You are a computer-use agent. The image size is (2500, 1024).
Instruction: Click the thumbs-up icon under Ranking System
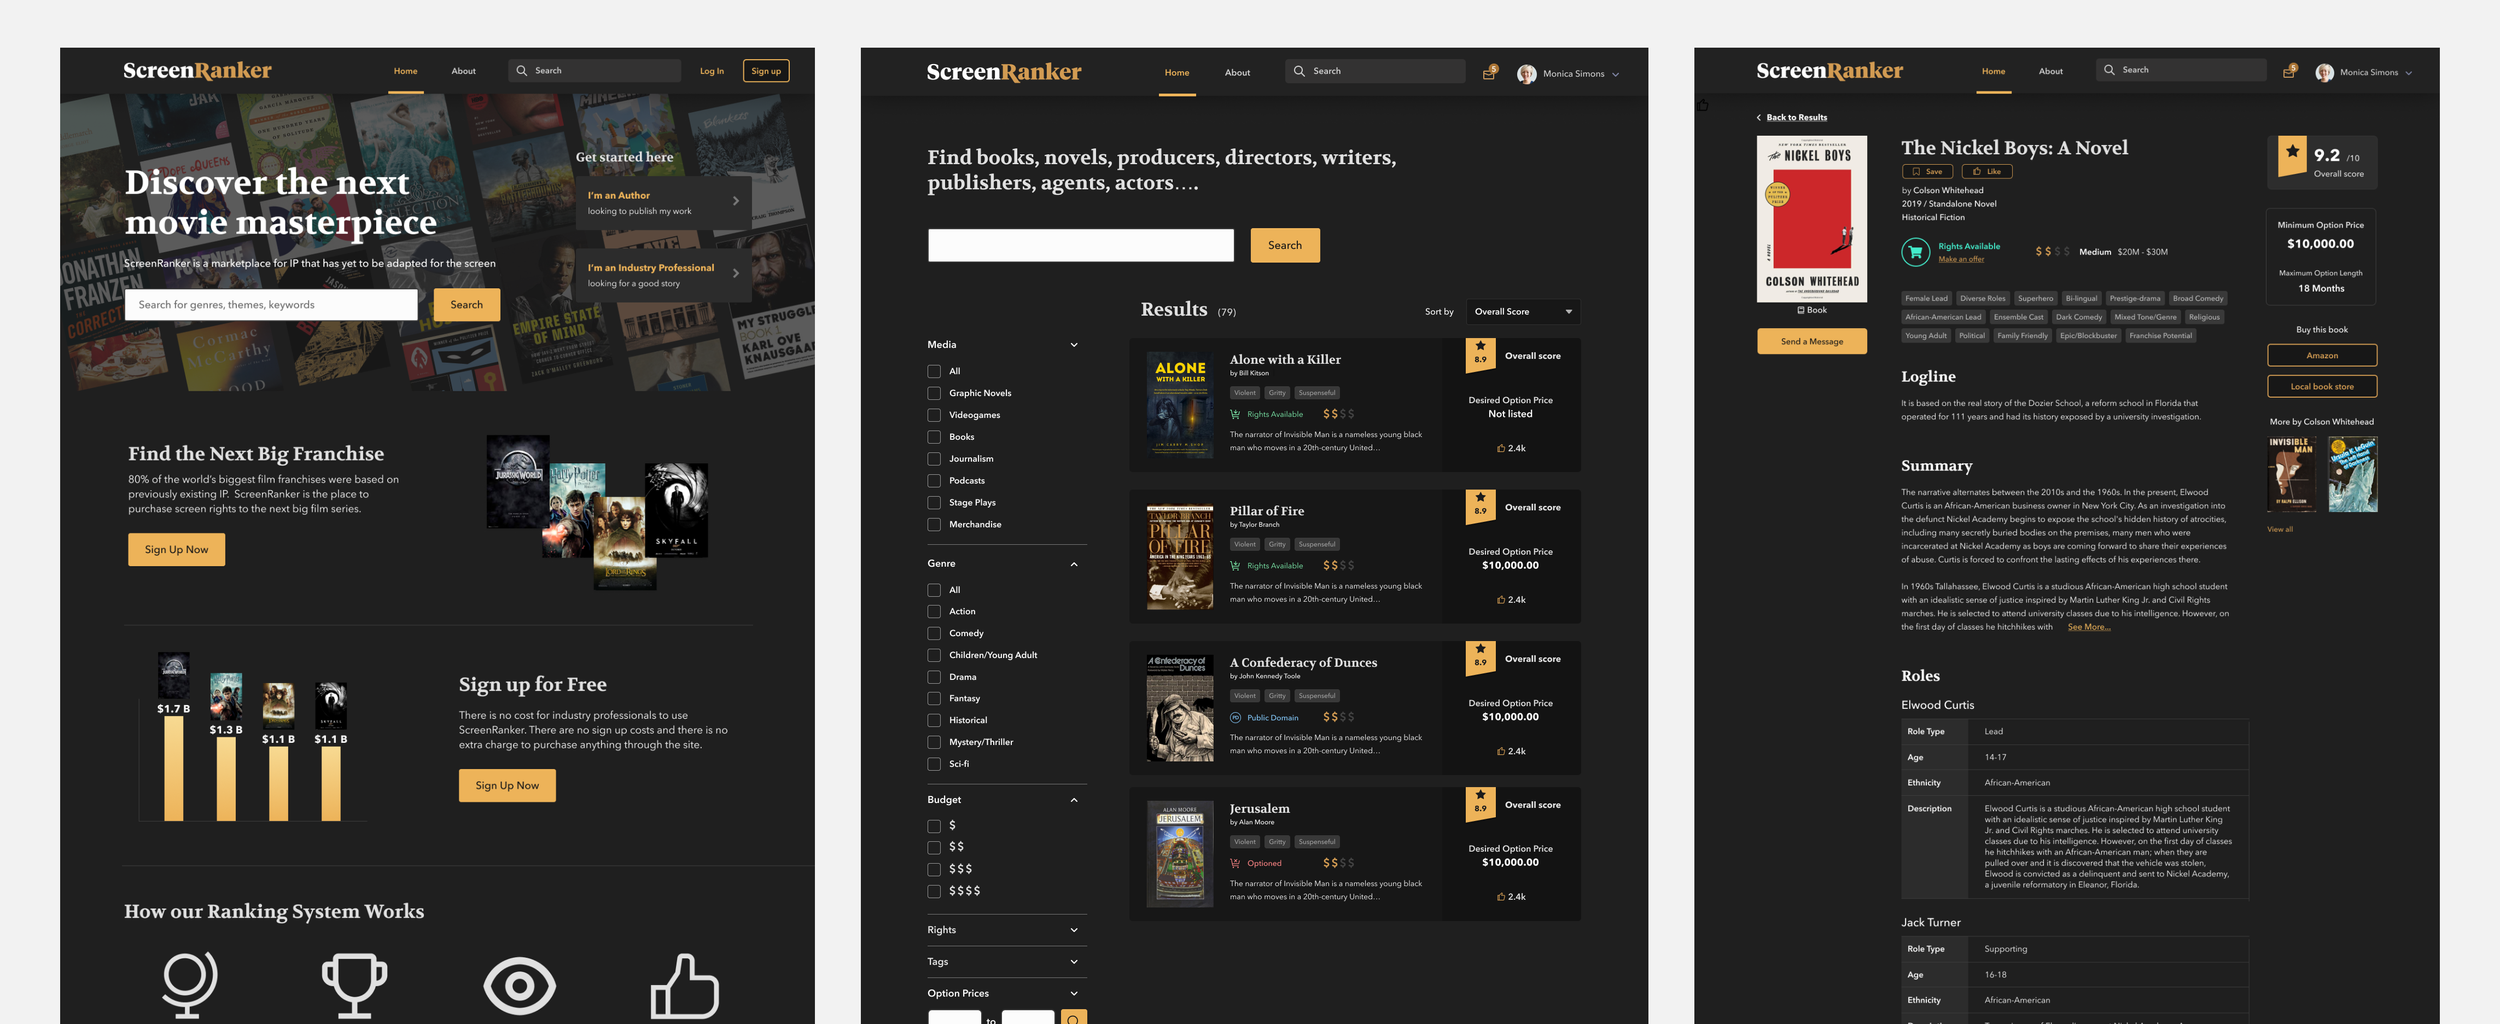click(685, 986)
